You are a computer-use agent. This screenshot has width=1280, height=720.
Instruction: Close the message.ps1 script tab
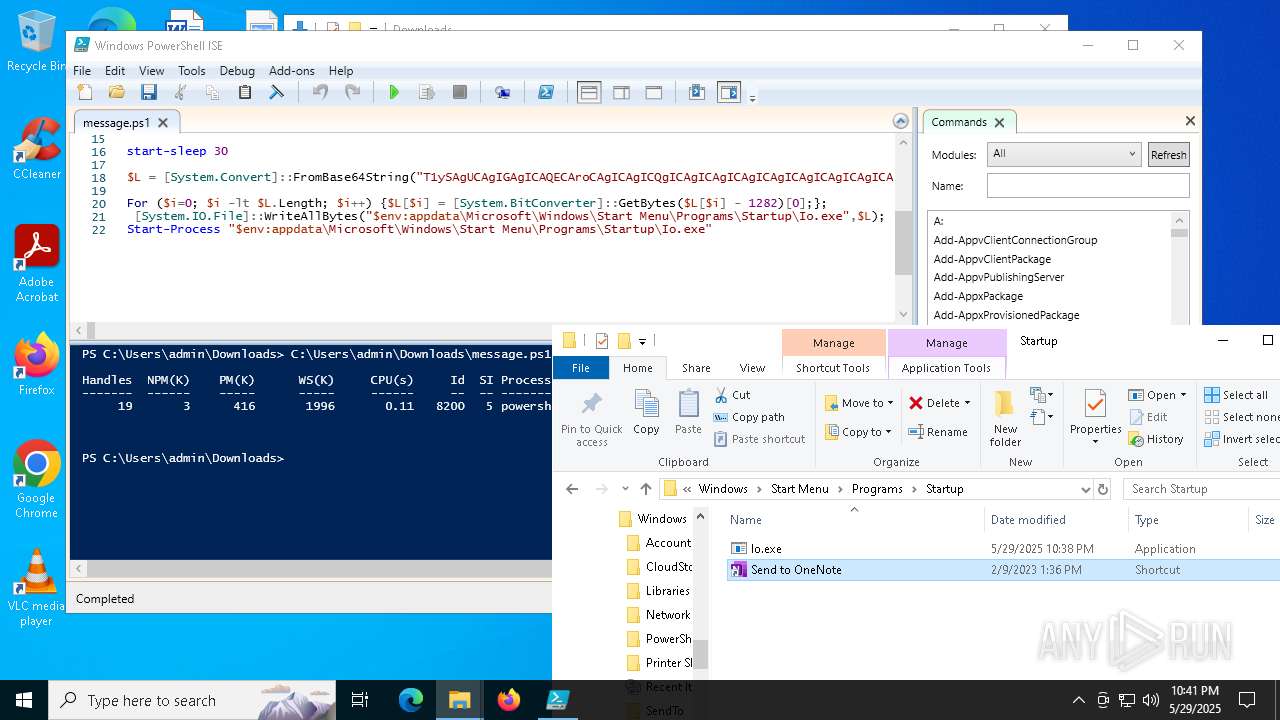pos(163,123)
